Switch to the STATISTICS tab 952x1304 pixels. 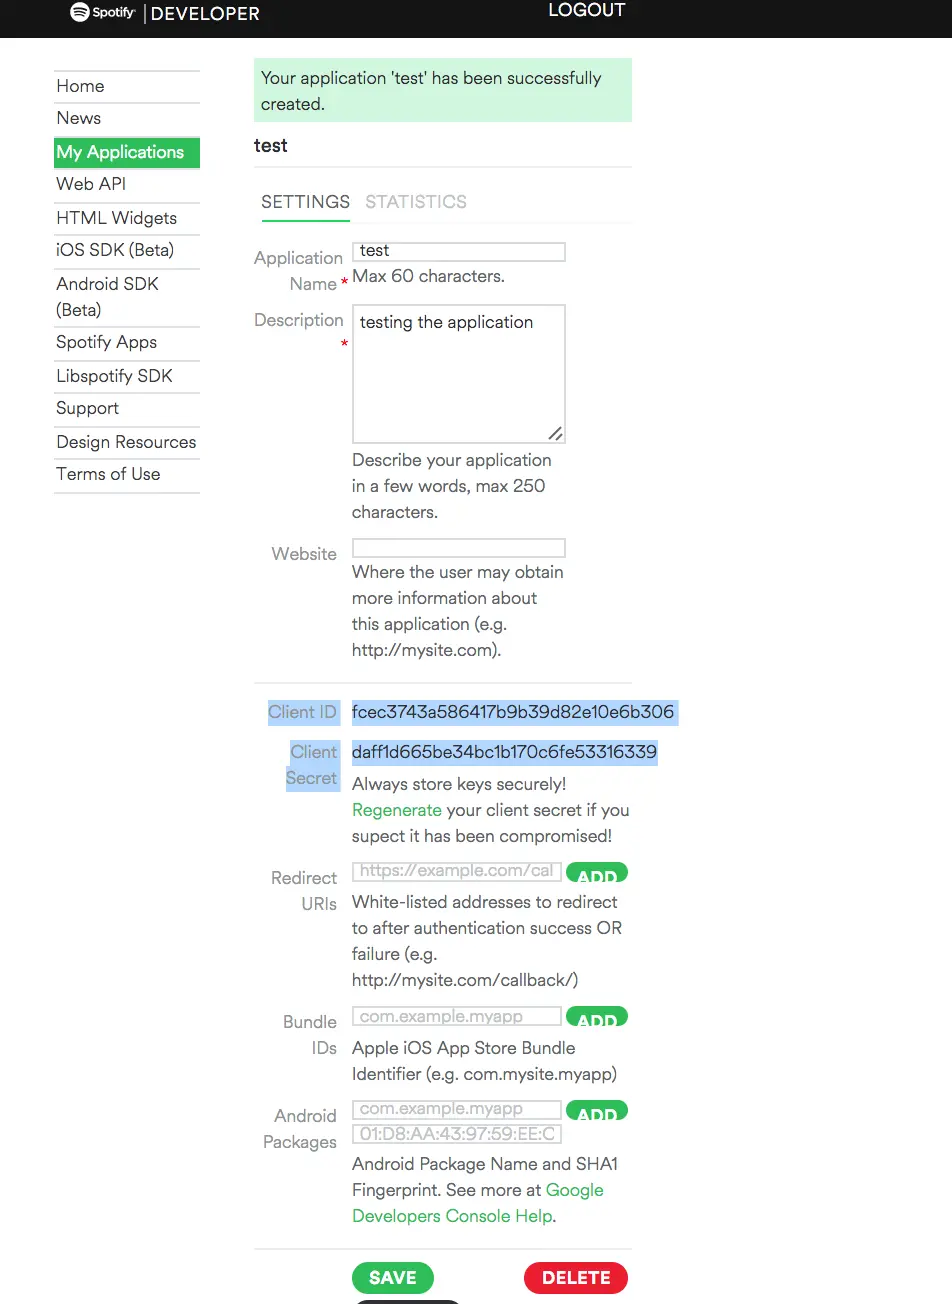tap(416, 202)
